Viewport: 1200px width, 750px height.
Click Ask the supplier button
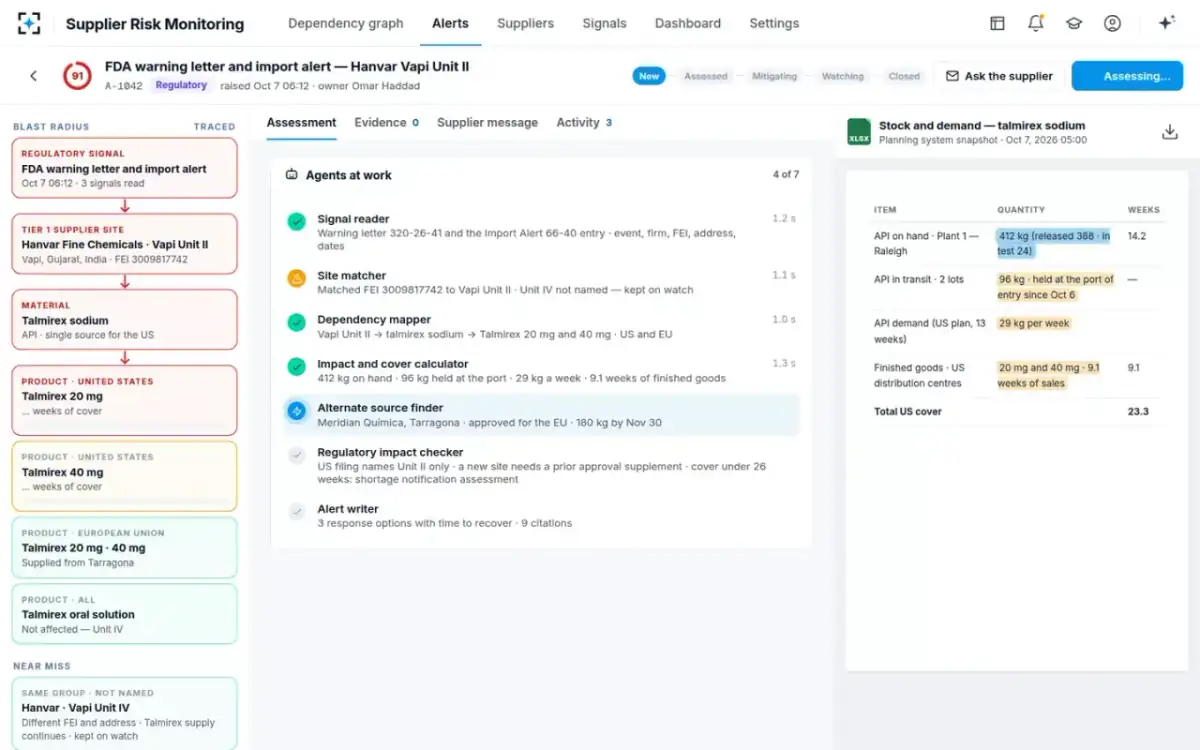coord(999,76)
